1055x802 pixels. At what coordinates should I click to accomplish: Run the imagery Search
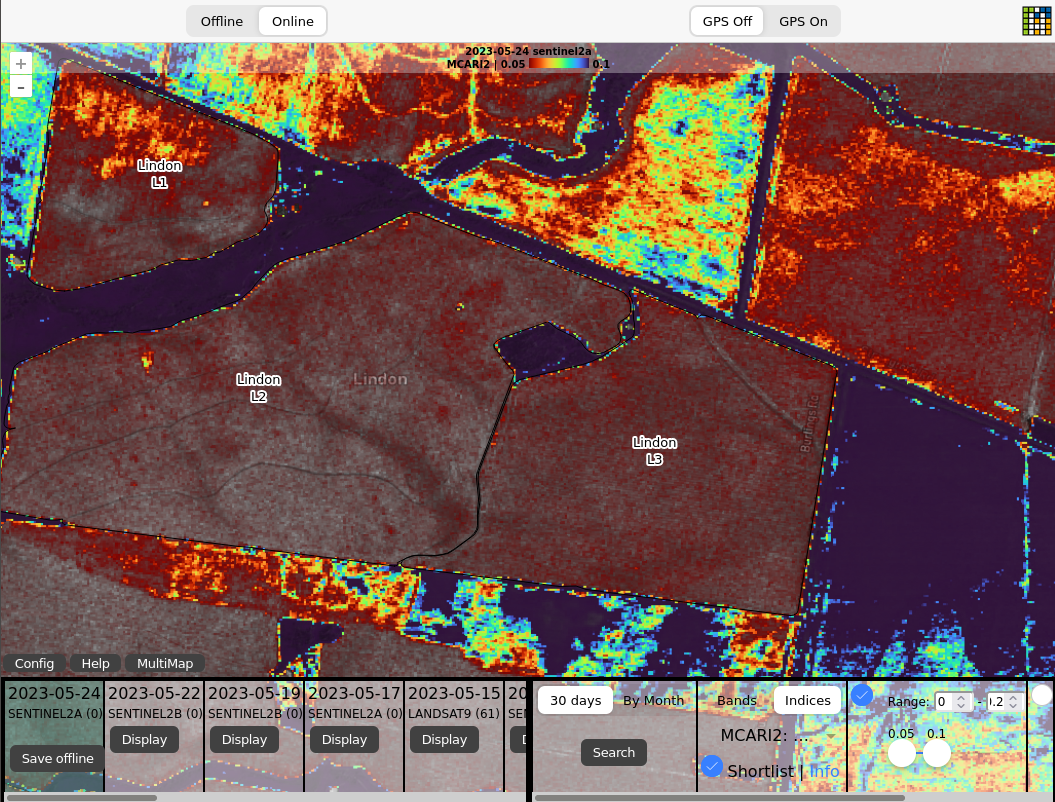614,752
